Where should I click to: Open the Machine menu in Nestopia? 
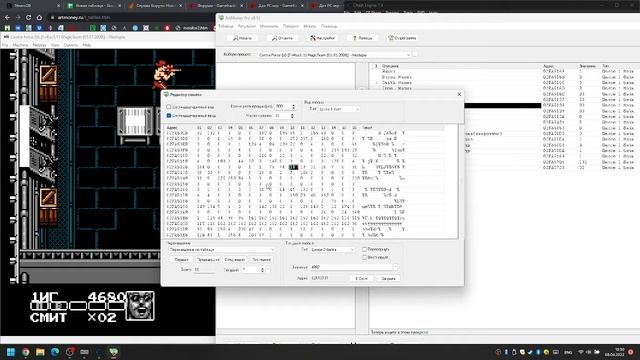click(20, 45)
